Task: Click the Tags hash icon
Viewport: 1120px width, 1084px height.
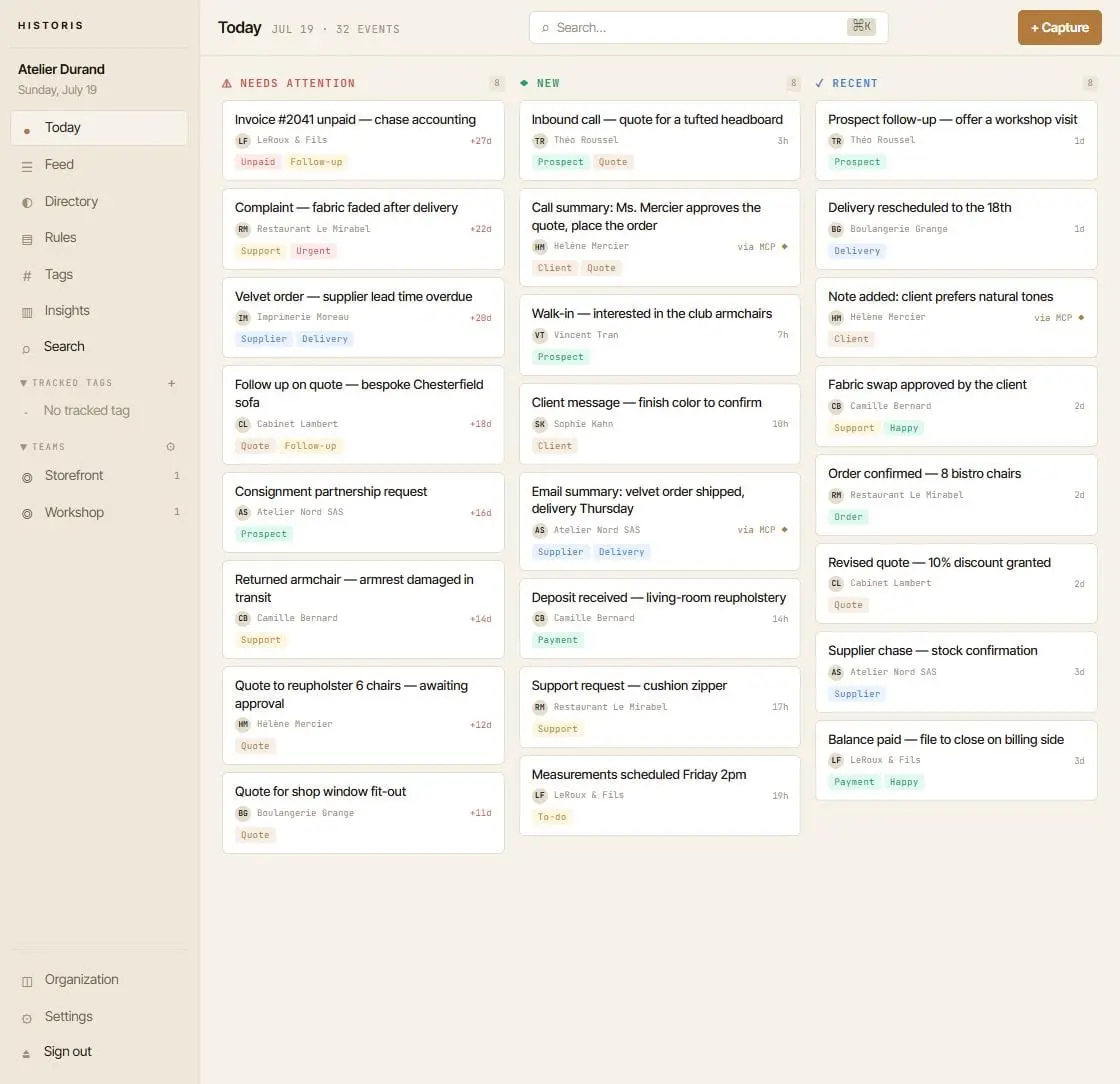Action: click(27, 276)
